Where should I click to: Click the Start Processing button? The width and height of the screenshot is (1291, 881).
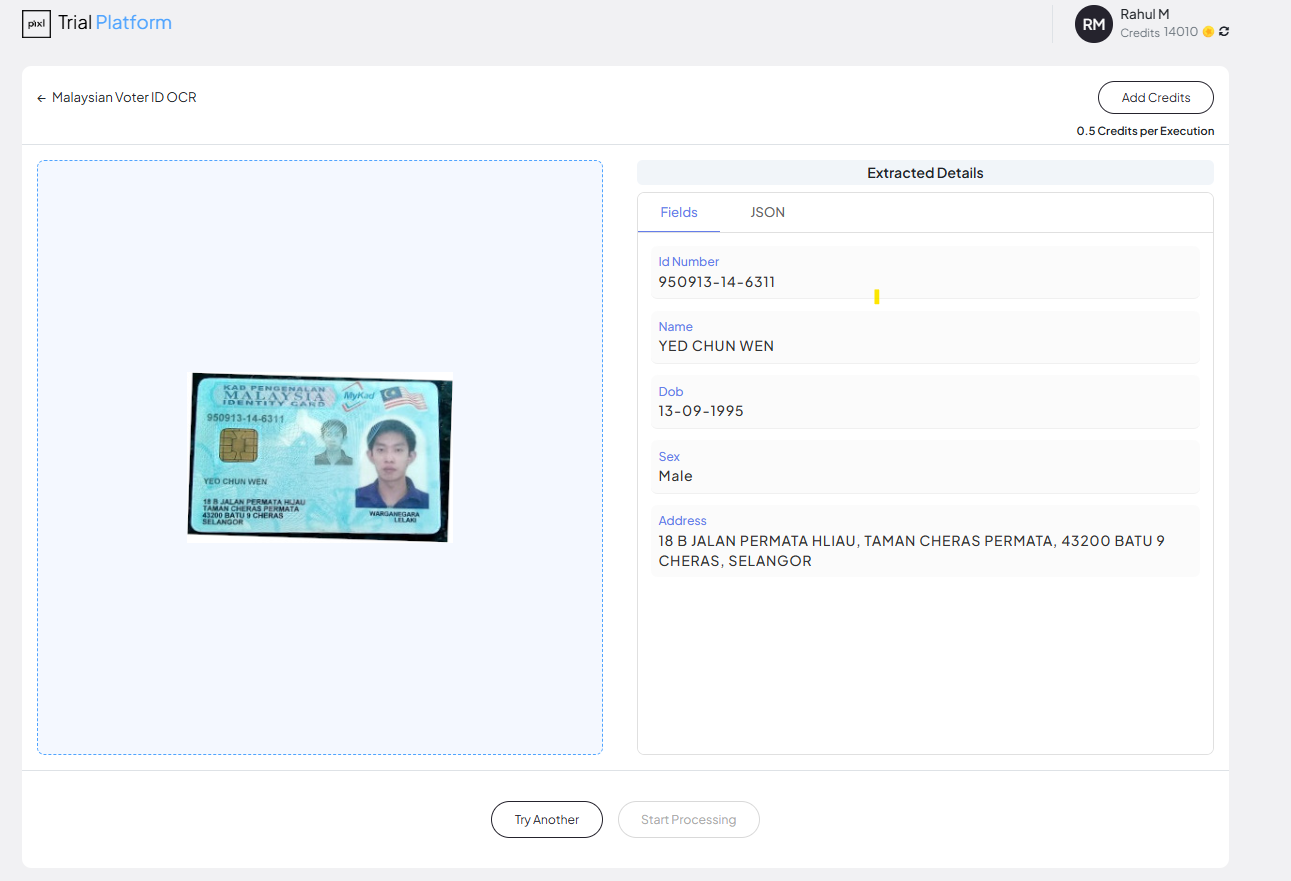coord(688,819)
